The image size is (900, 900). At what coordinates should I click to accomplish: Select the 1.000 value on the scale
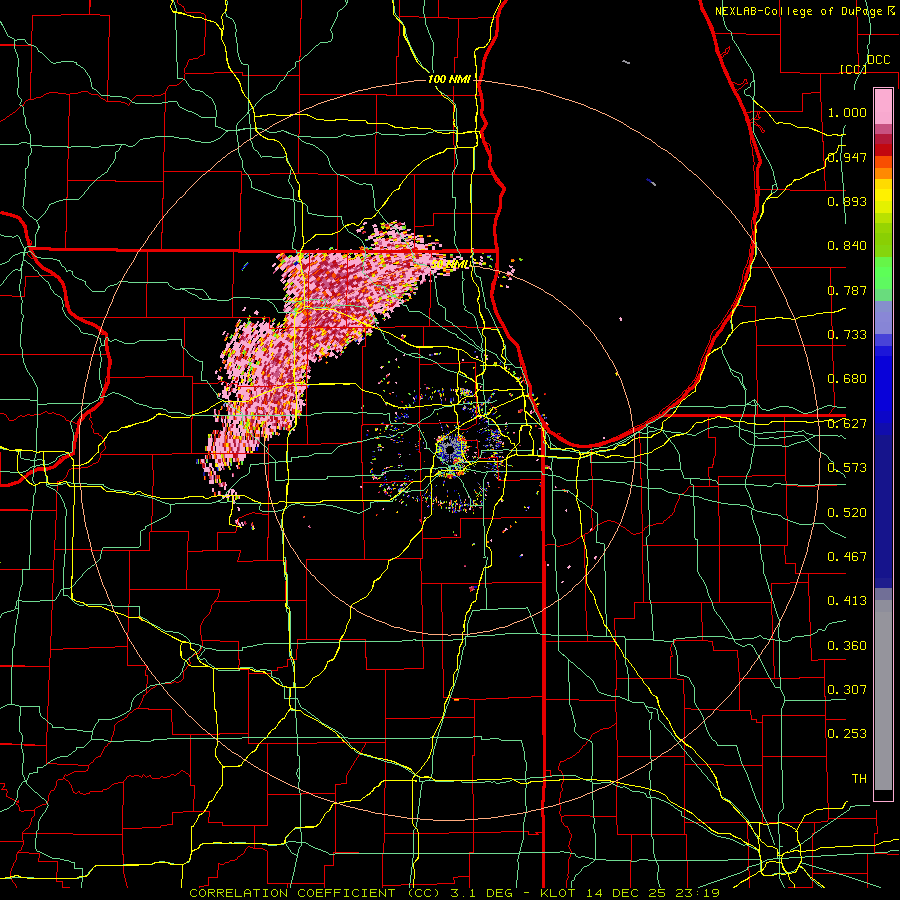point(847,112)
